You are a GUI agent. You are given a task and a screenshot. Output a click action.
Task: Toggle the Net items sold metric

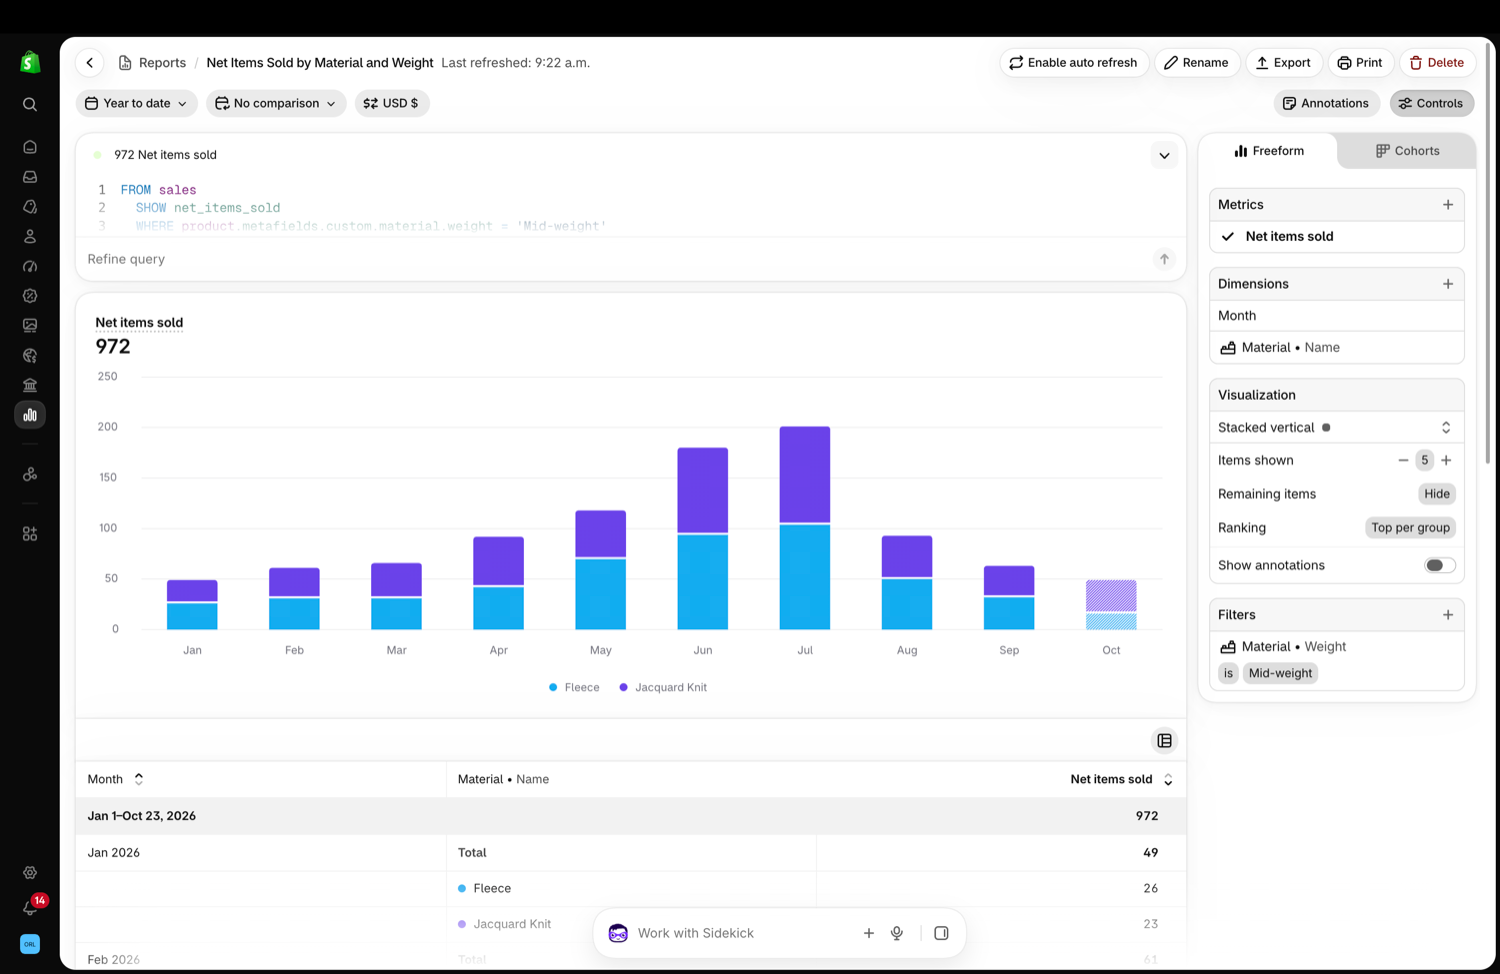pos(1336,237)
